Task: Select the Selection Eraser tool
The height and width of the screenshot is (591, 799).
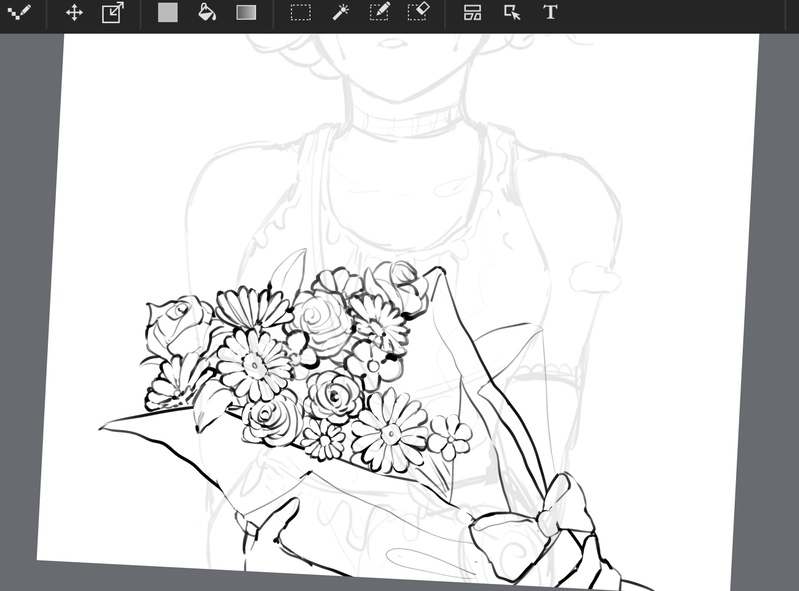Action: pyautogui.click(x=418, y=12)
